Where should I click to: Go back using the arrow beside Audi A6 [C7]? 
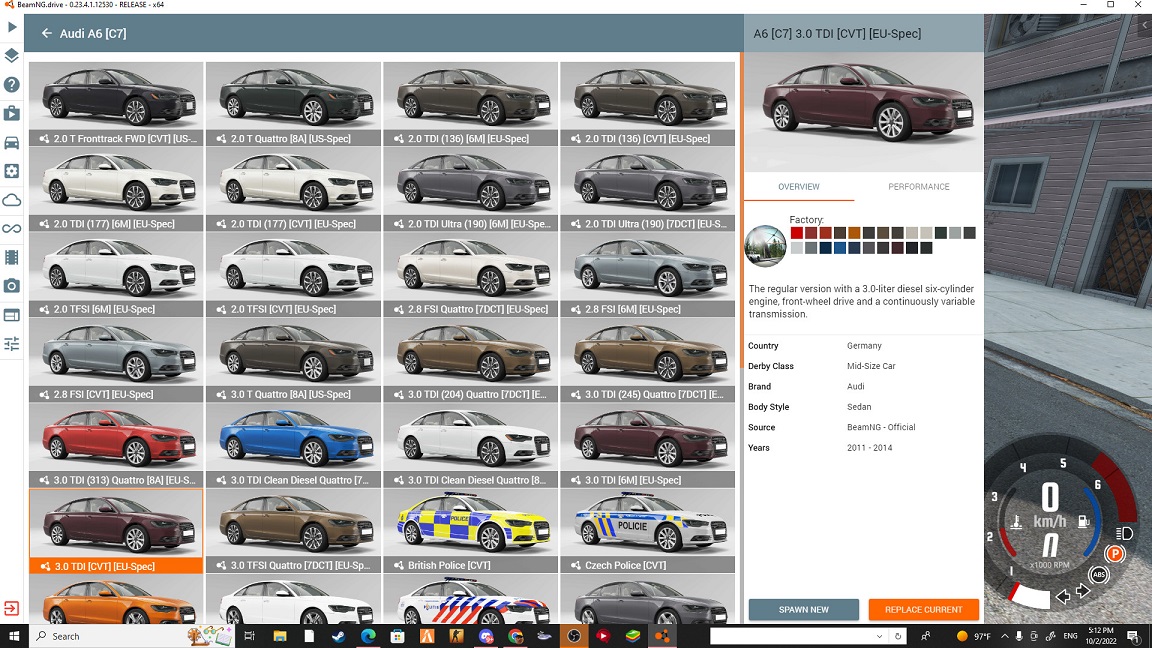pyautogui.click(x=46, y=34)
